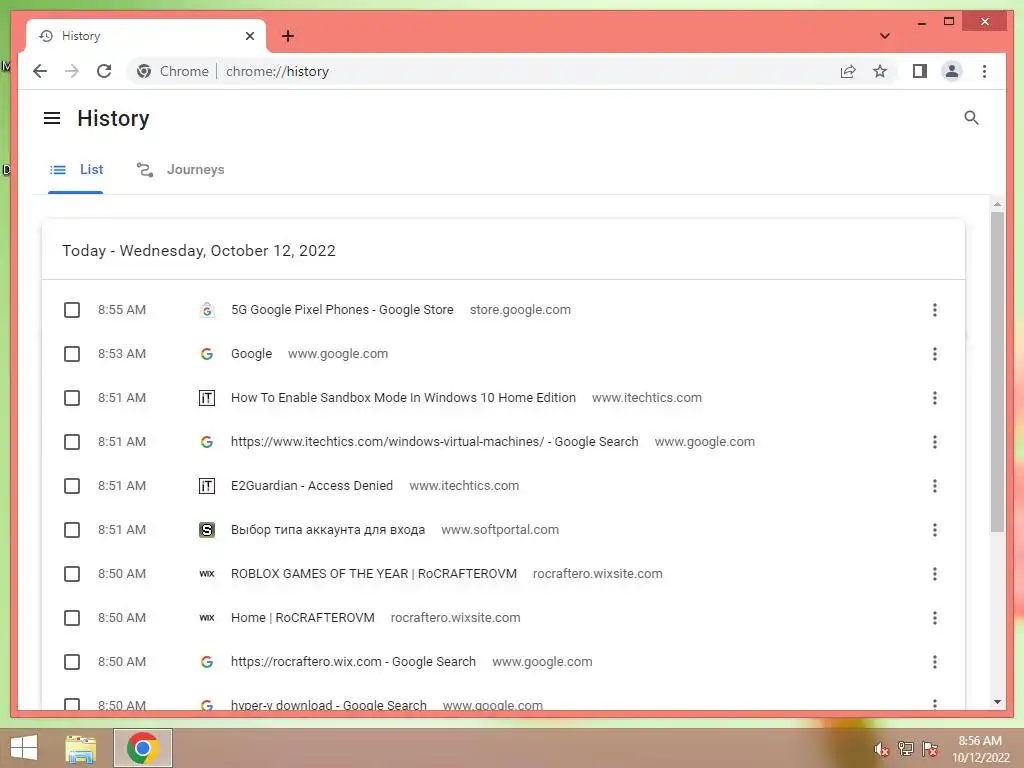Screen dimensions: 1024x768
Task: Check the itechtics windows-virtual-machines search checkbox
Action: (72, 442)
